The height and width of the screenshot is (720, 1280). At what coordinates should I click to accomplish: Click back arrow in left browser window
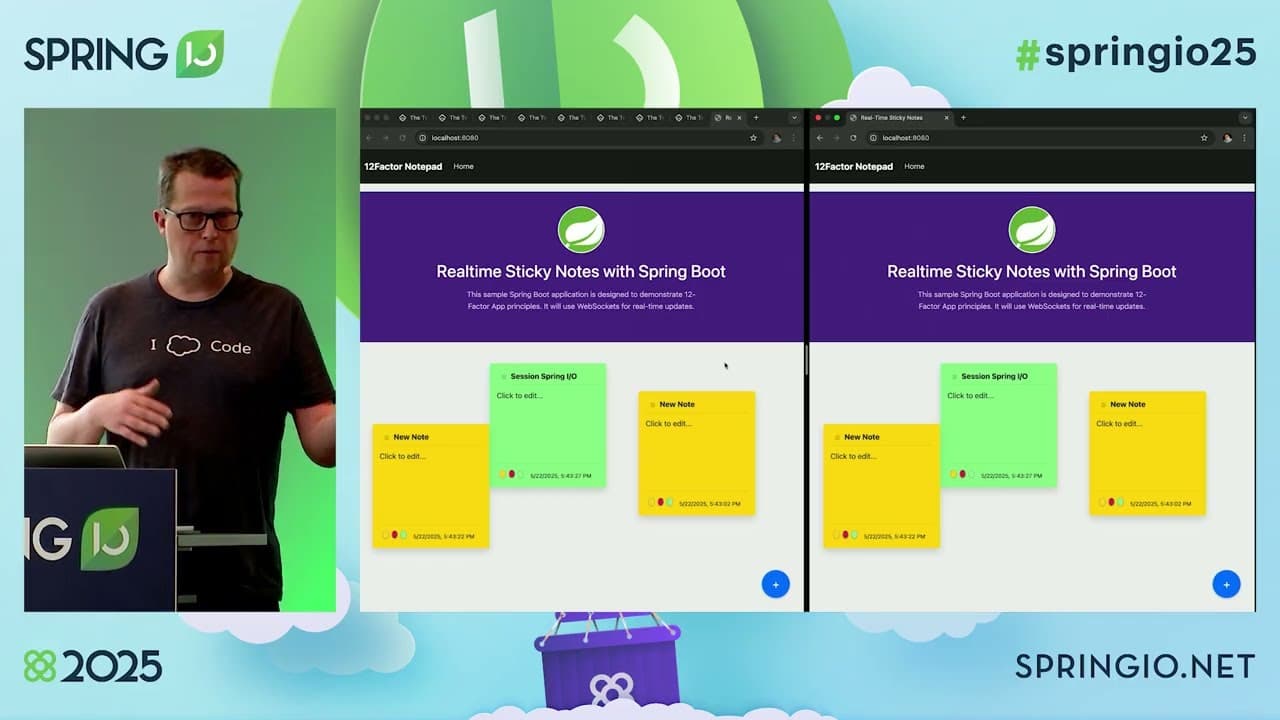point(369,138)
